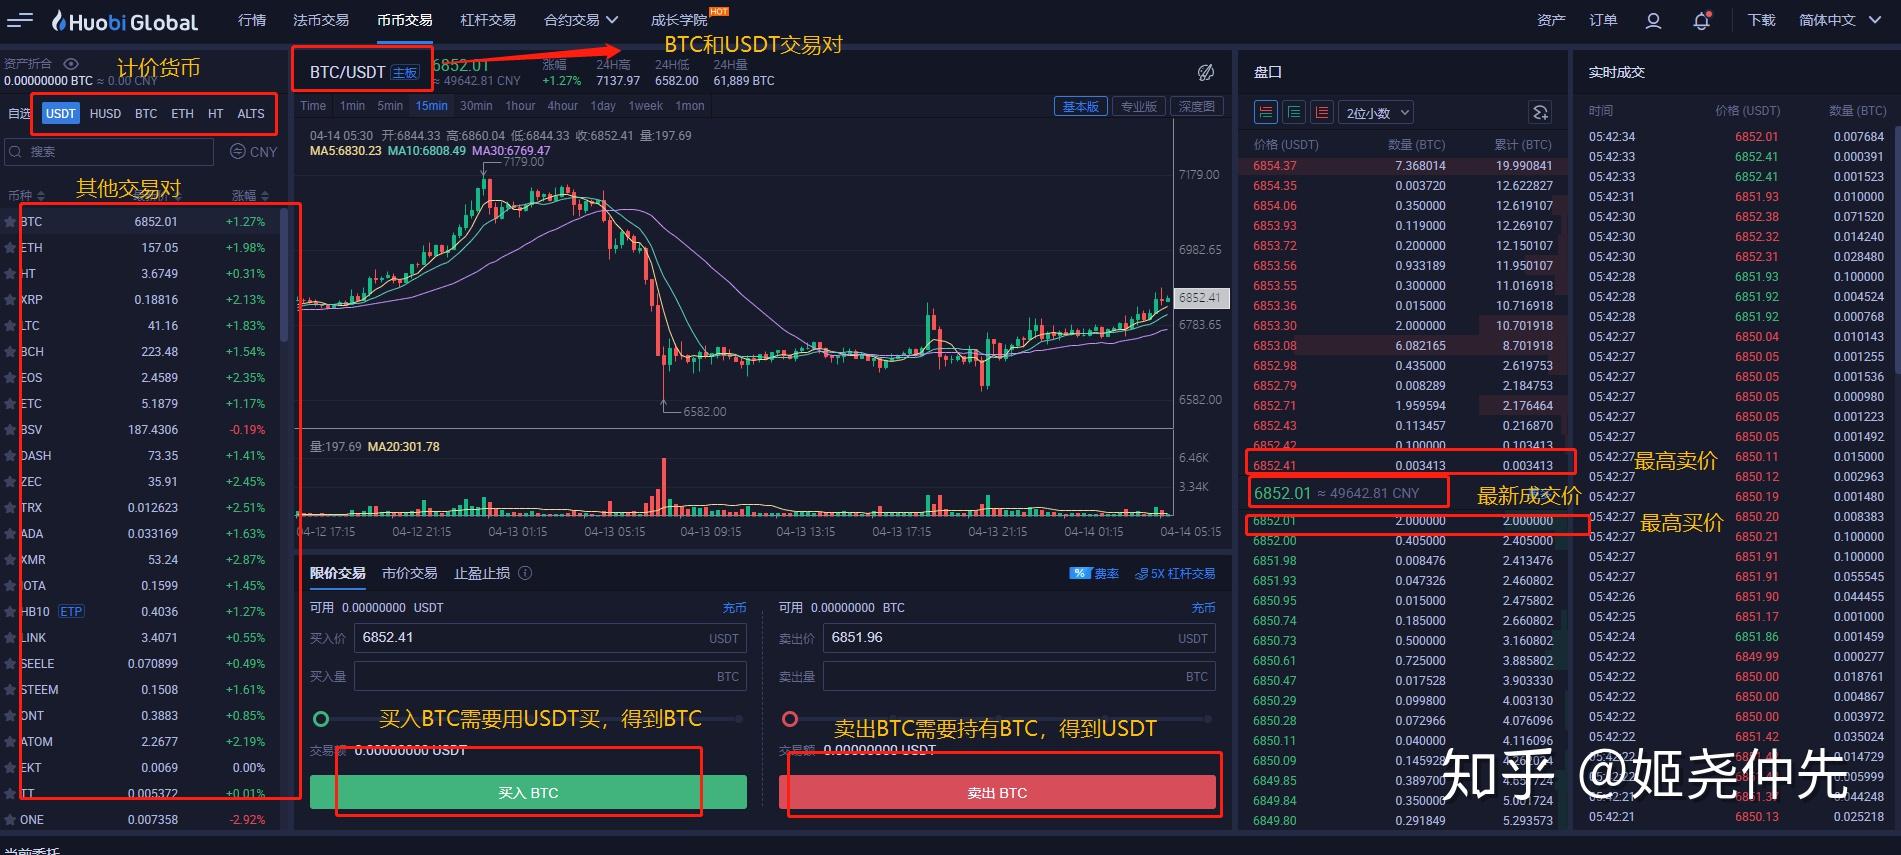Click the 买入量 buy amount field
The image size is (1901, 855).
click(x=550, y=676)
